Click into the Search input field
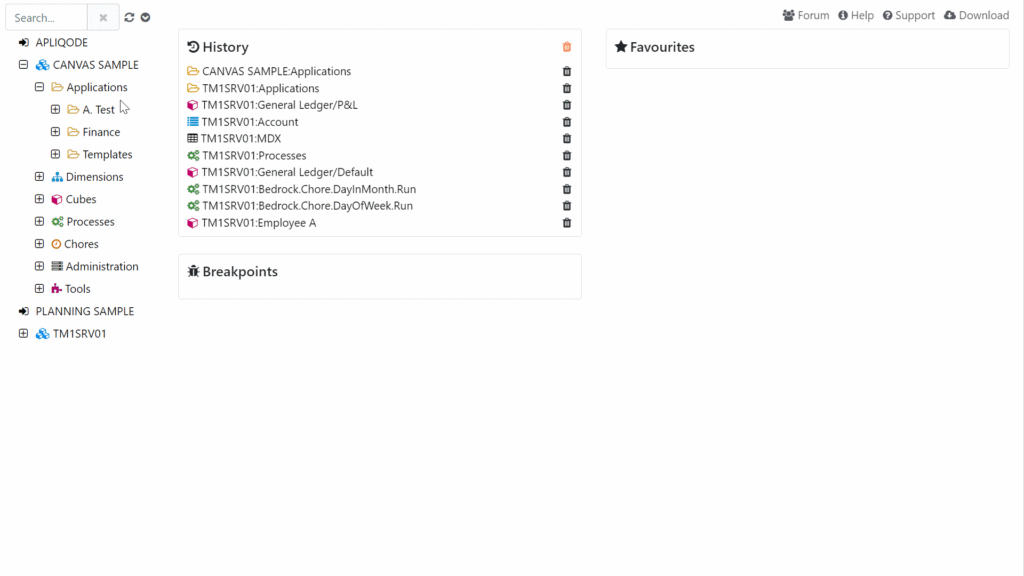Screen dimensions: 1024x576 click(x=46, y=17)
